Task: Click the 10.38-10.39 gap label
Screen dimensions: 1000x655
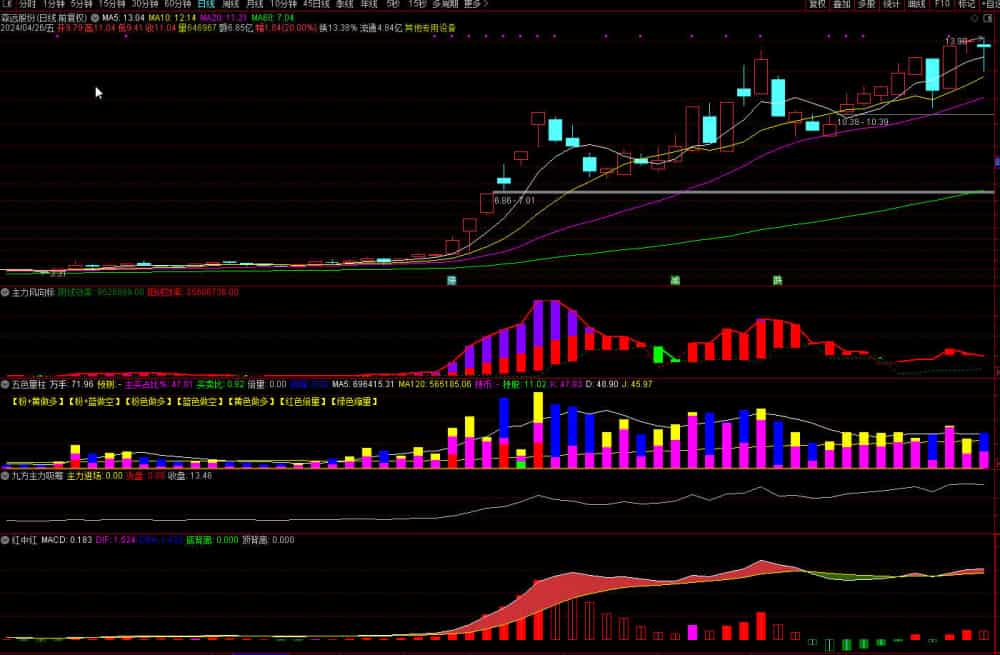Action: [862, 122]
